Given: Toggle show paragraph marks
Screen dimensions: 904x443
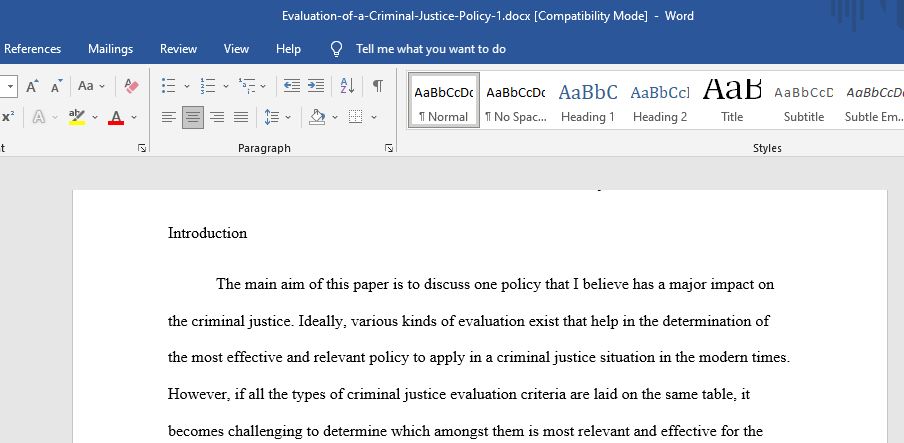Looking at the screenshot, I should 378,86.
